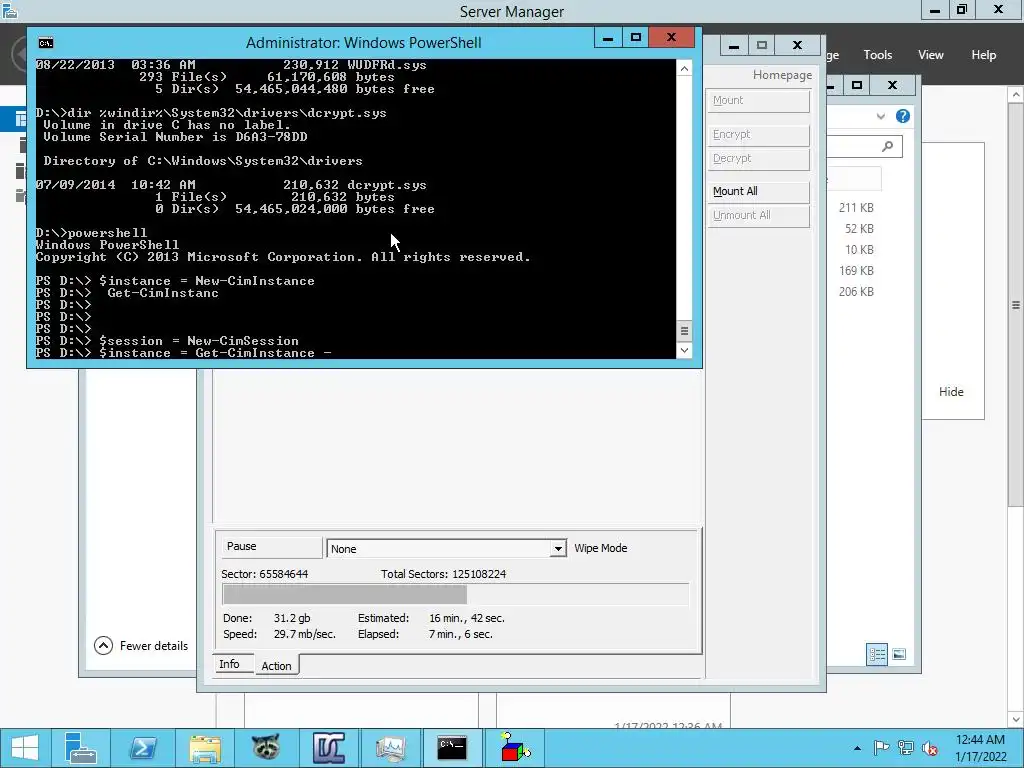Image resolution: width=1024 pixels, height=768 pixels.
Task: Click the Mount button in DiskCryptor
Action: (758, 101)
